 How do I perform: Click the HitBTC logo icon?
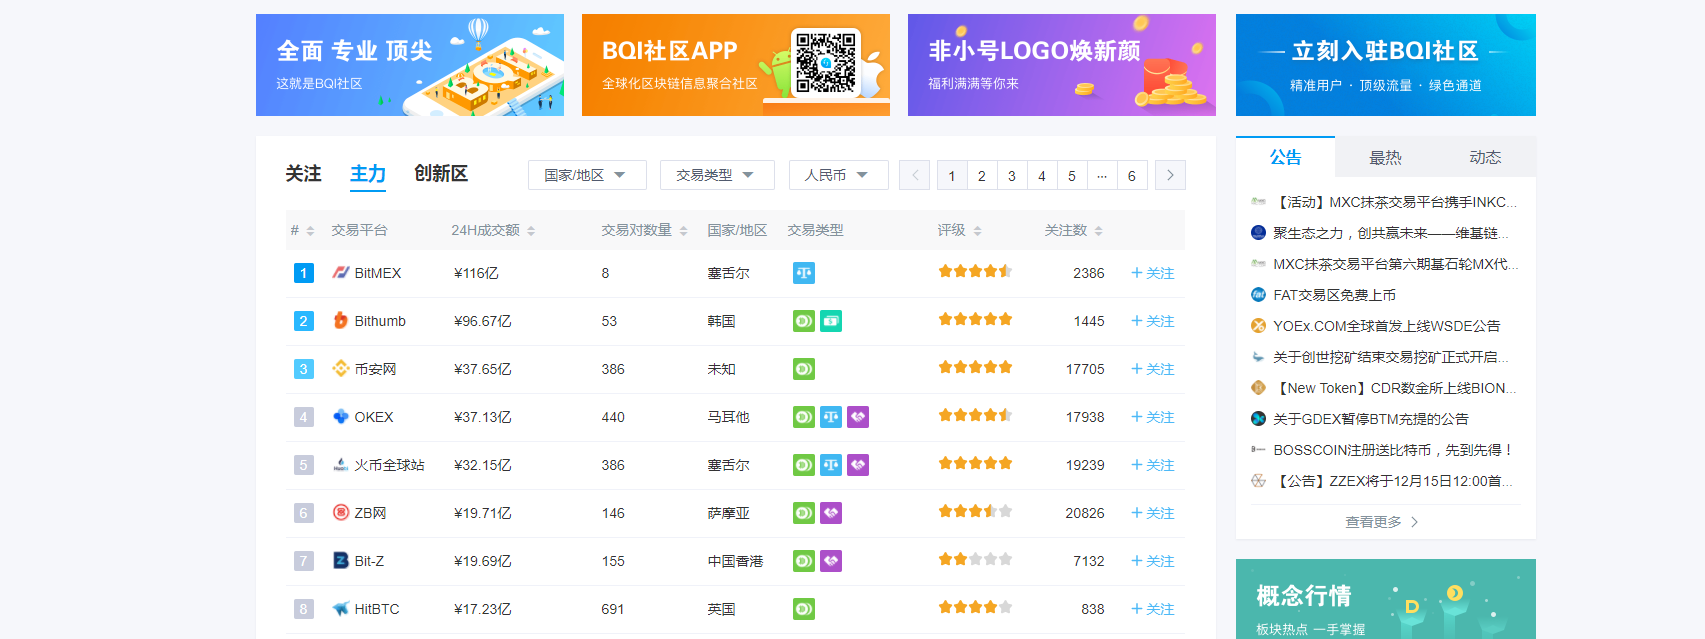point(341,609)
